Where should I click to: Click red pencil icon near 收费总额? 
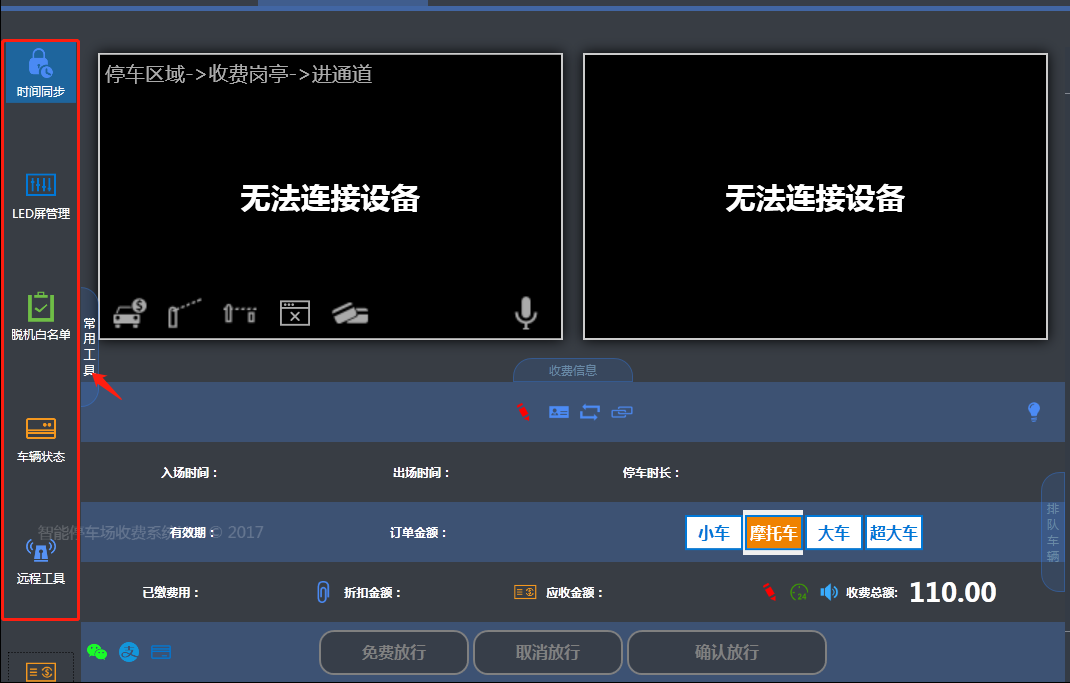(x=769, y=592)
